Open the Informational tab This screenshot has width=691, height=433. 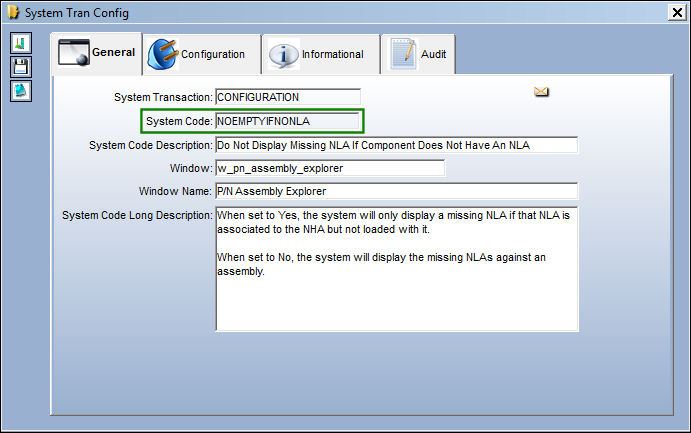321,54
